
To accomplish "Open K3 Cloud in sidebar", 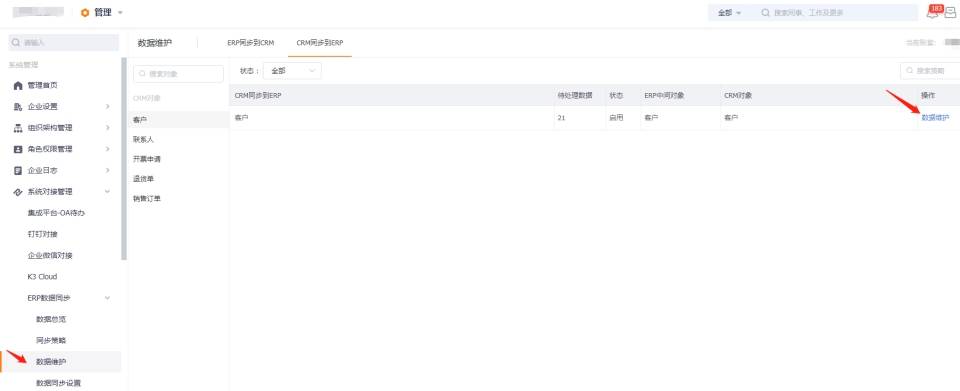I will tap(42, 277).
